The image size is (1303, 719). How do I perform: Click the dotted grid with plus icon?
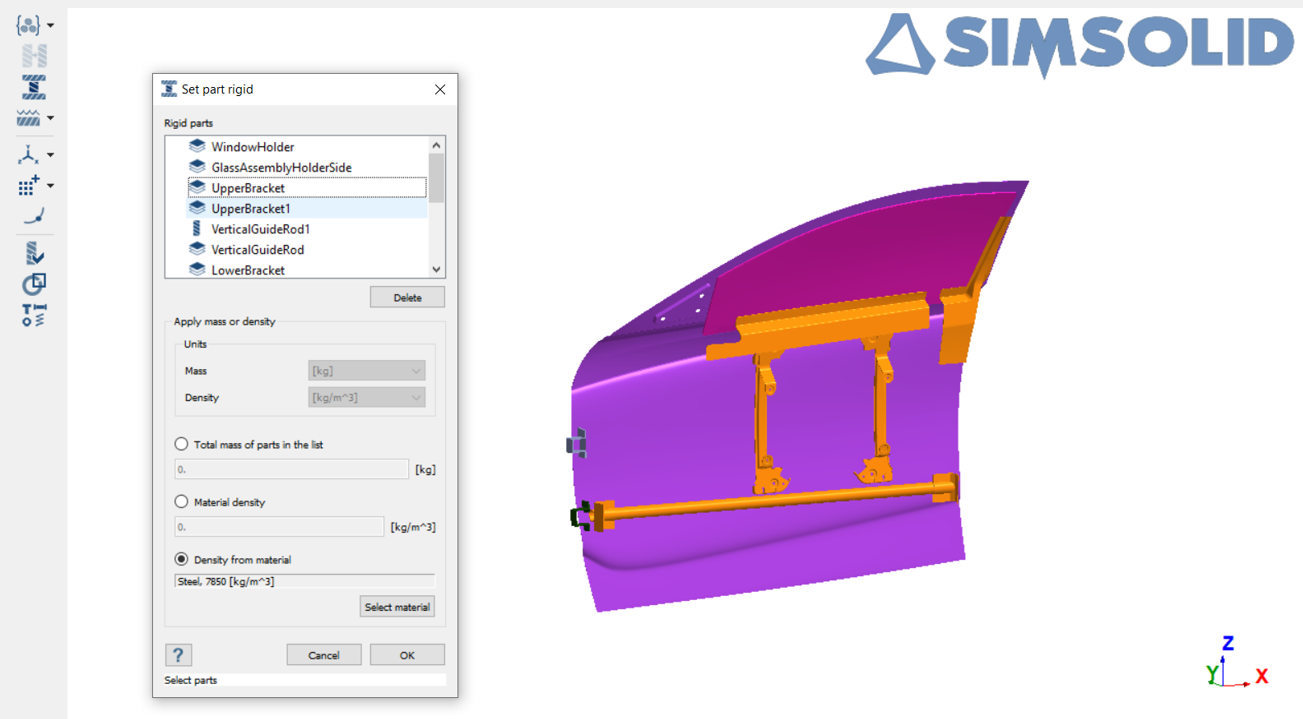pyautogui.click(x=29, y=185)
